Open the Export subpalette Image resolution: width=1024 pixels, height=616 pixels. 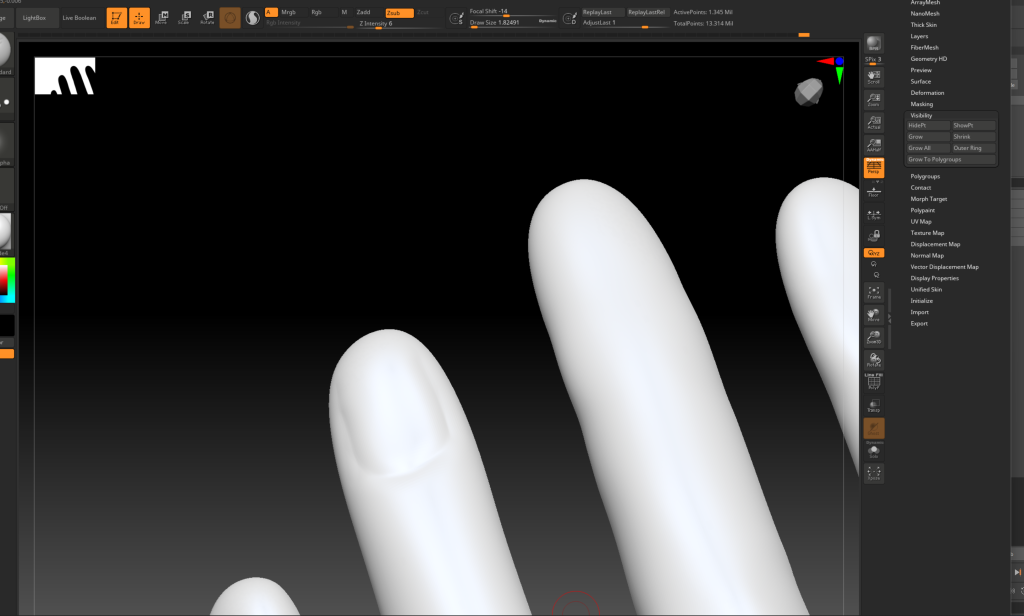(x=919, y=323)
